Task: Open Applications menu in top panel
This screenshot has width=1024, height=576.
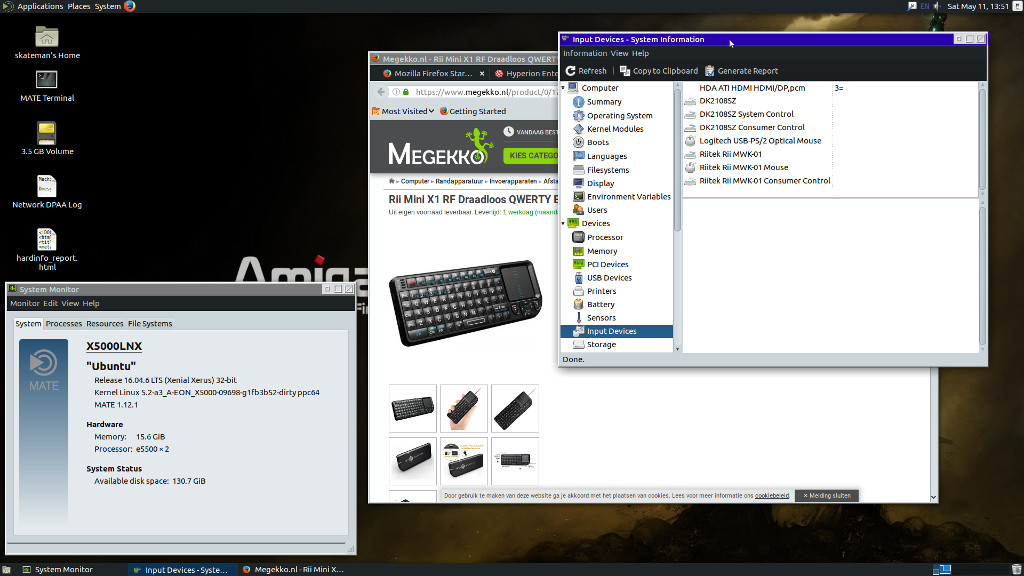Action: (x=40, y=6)
